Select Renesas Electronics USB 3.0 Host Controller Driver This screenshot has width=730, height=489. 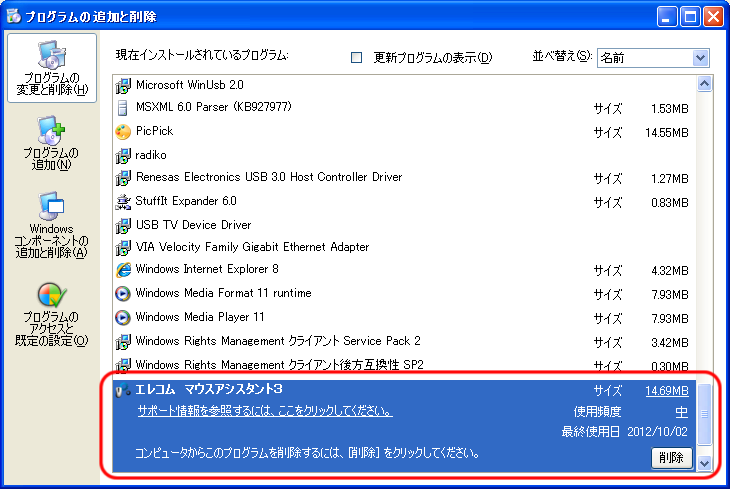404,177
